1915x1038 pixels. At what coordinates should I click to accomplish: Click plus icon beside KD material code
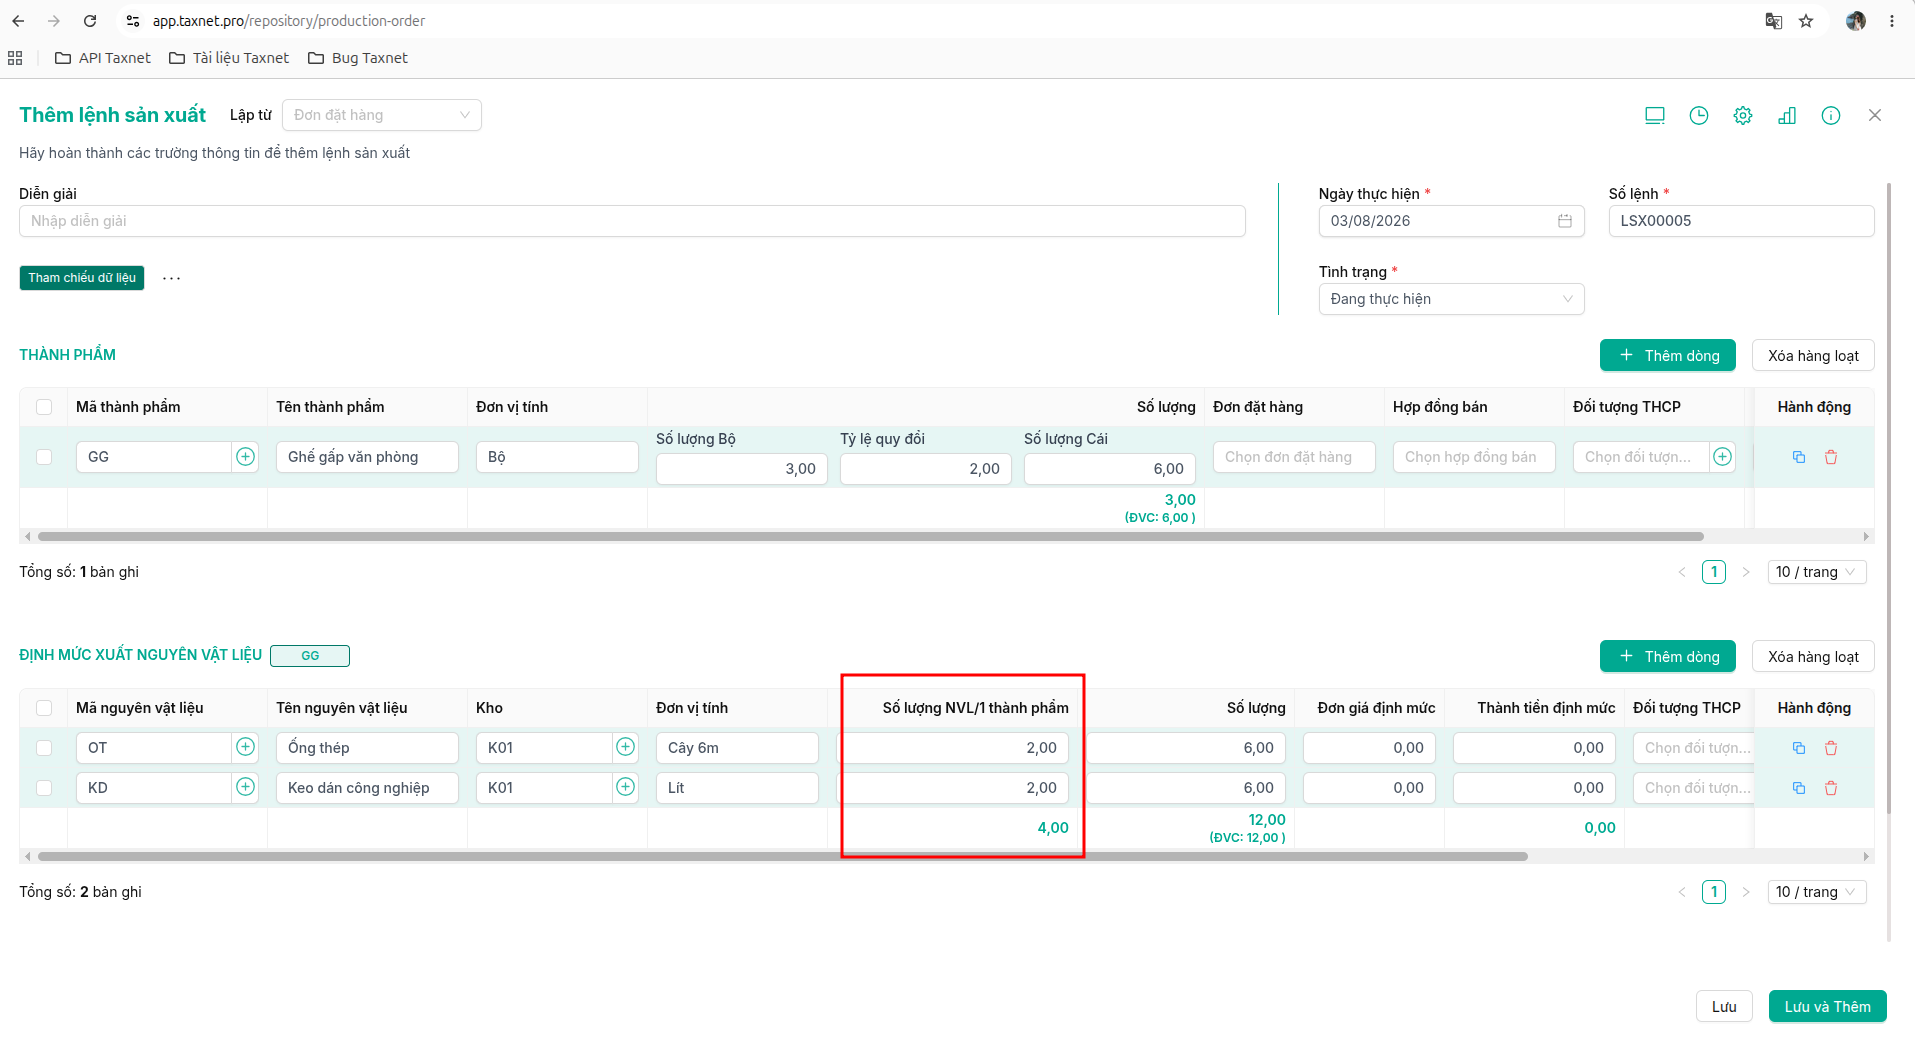coord(245,787)
